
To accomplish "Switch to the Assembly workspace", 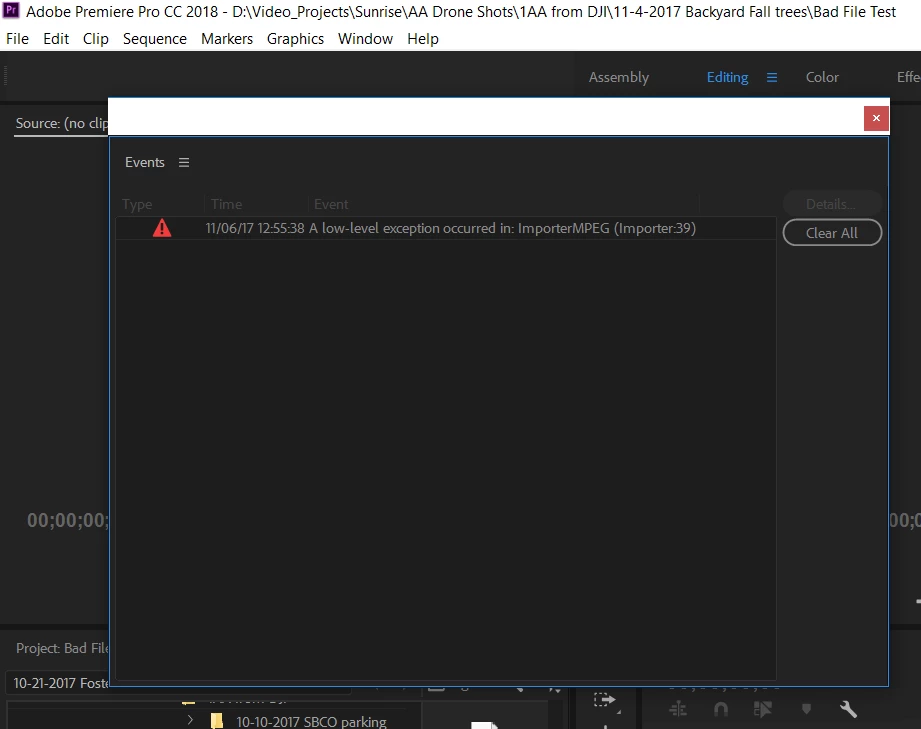I will [x=619, y=78].
